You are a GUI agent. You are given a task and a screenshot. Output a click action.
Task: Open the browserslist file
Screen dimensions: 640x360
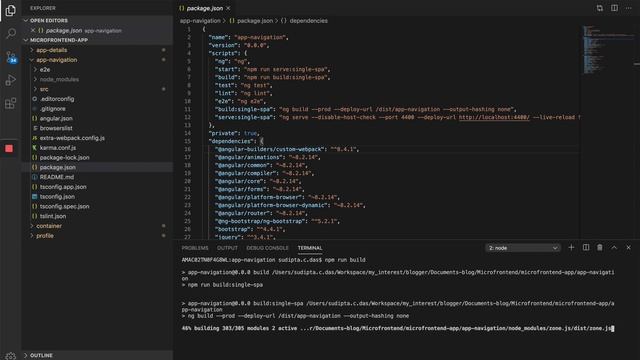(56, 128)
